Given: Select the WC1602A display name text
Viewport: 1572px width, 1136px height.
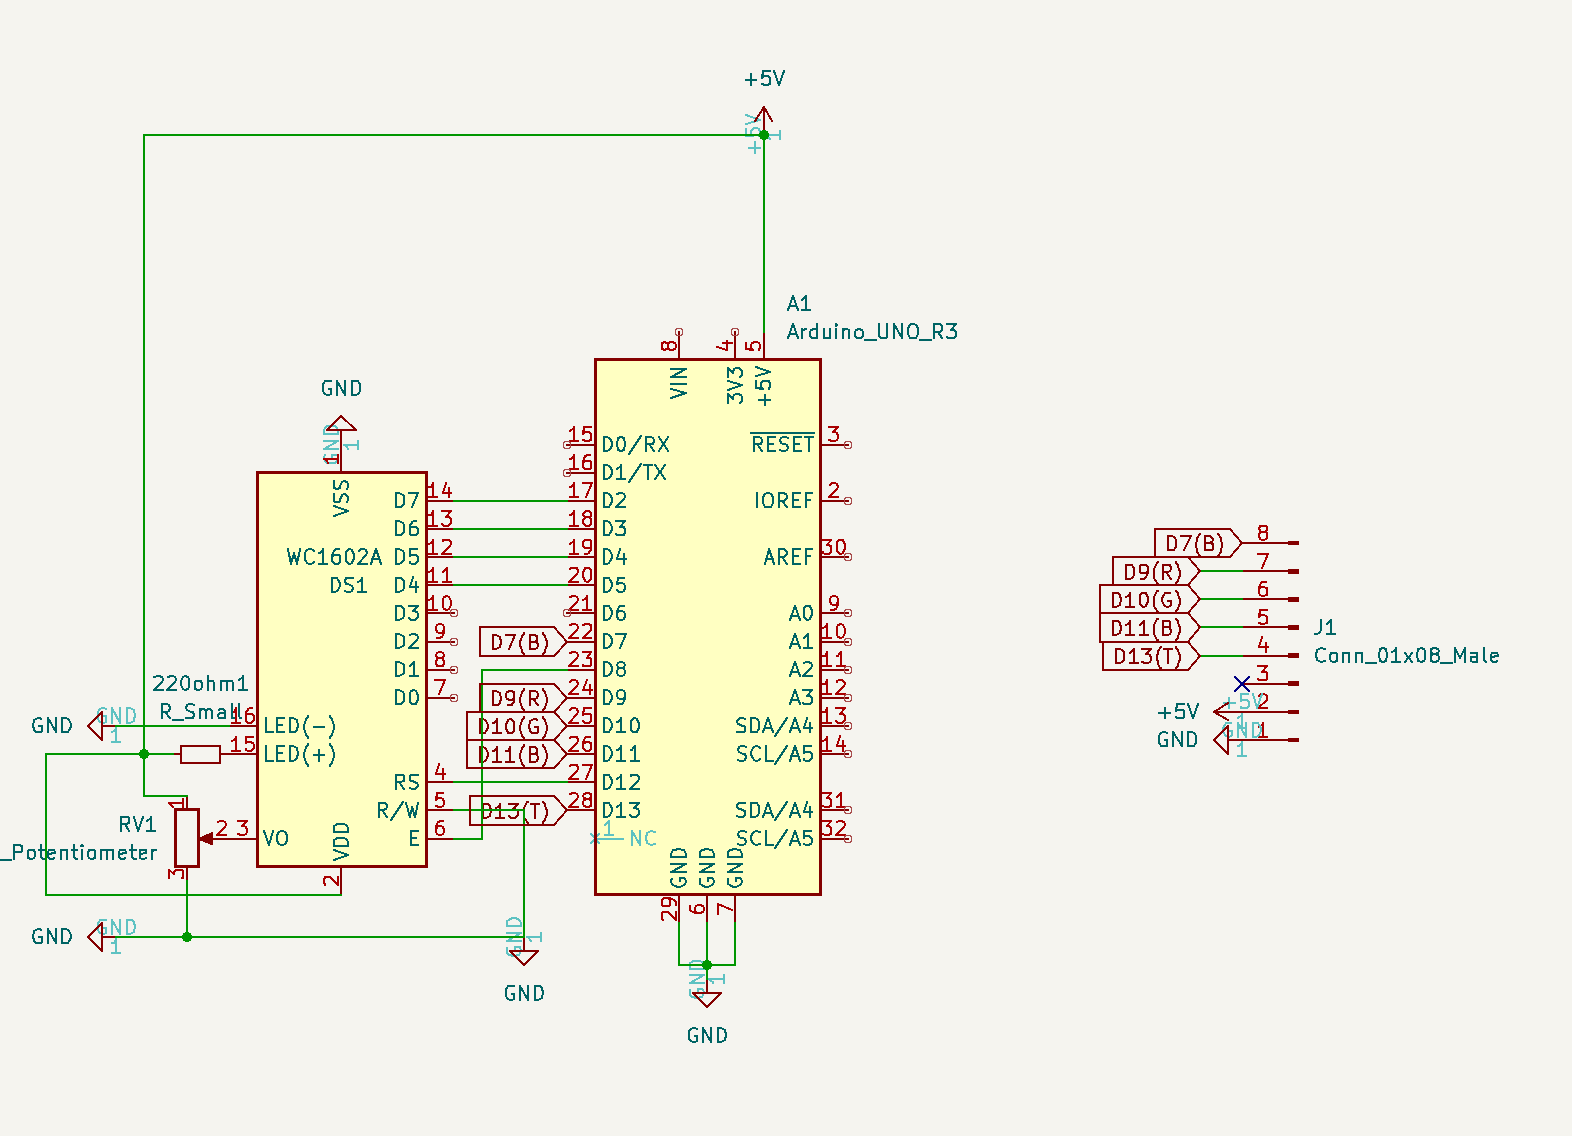Looking at the screenshot, I should (334, 557).
